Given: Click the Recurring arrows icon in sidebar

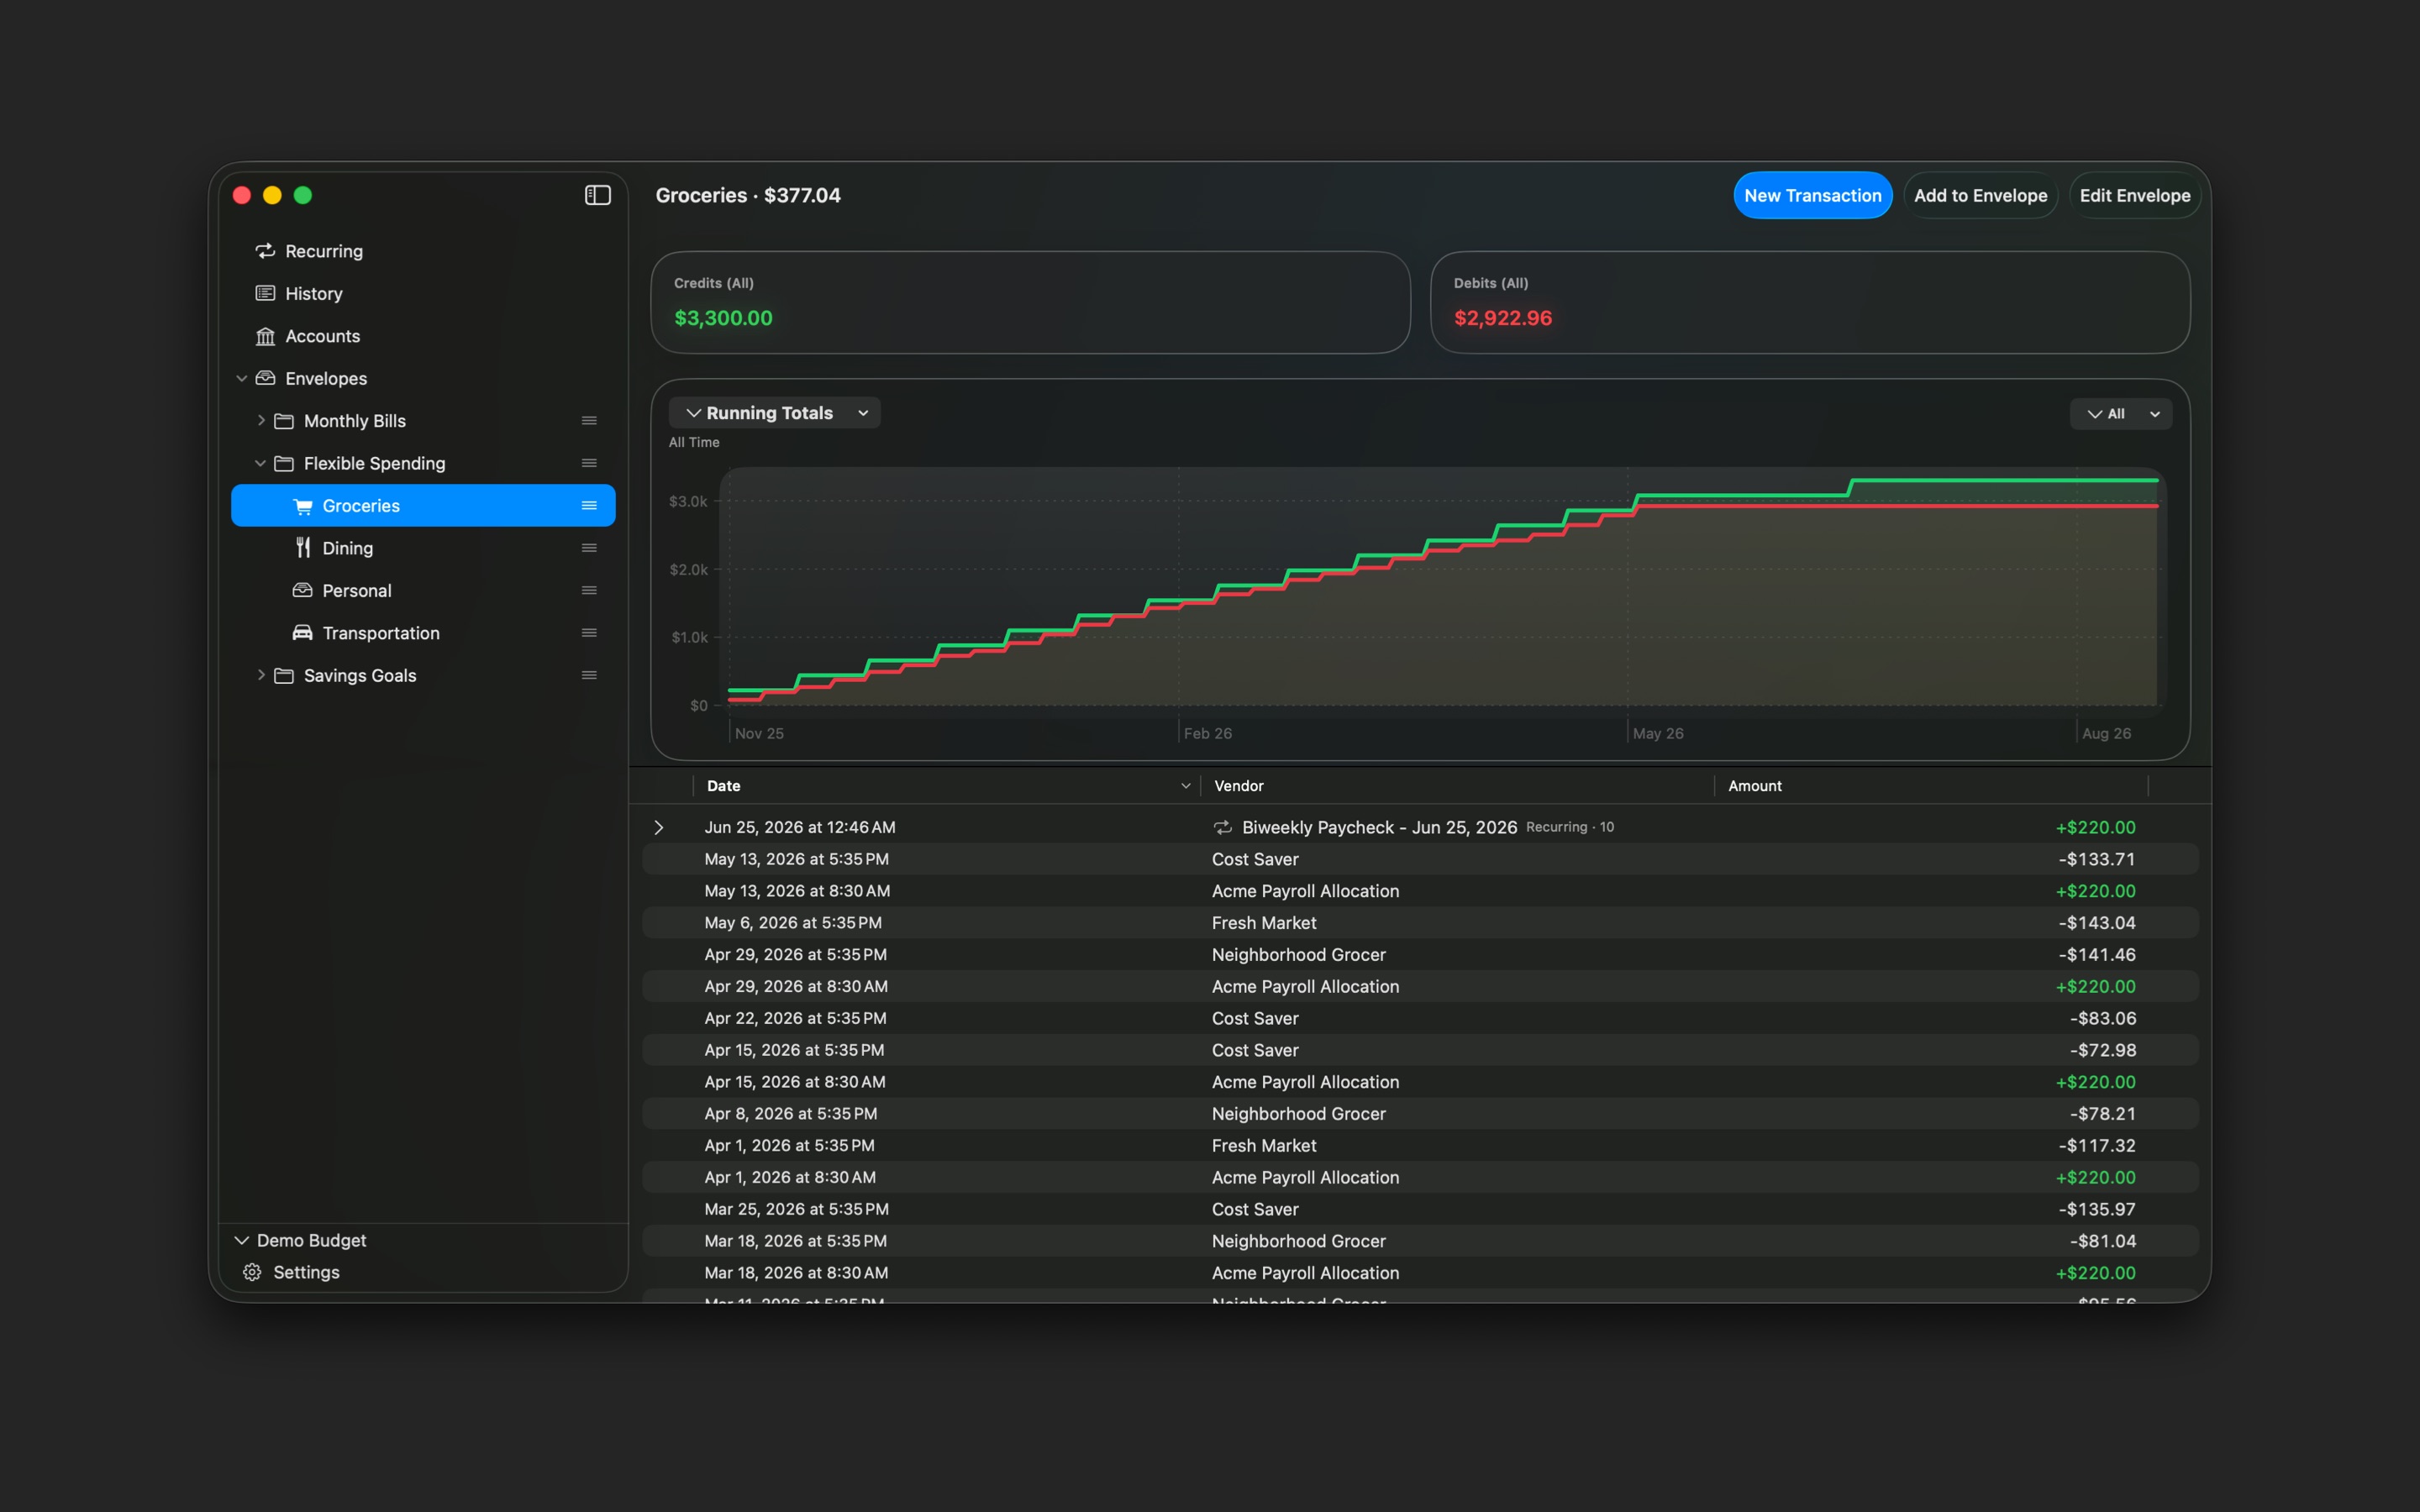Looking at the screenshot, I should pos(265,251).
